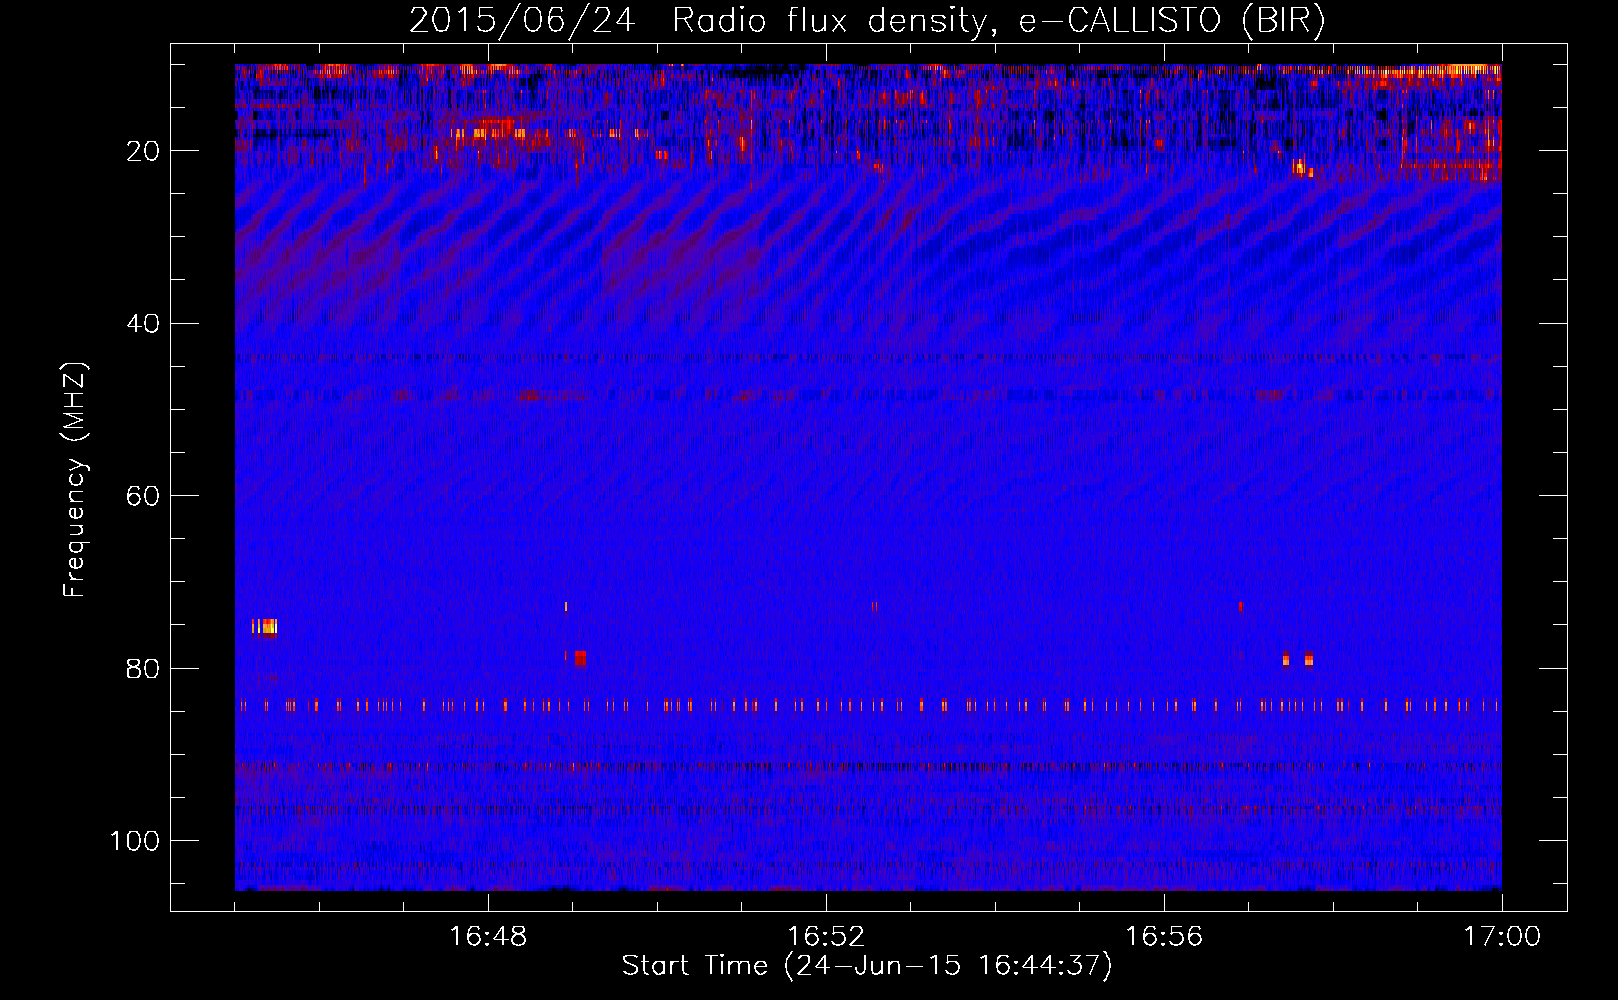Click the e-CALLISTO (BIR) title text
1618x1000 pixels.
(1172, 20)
